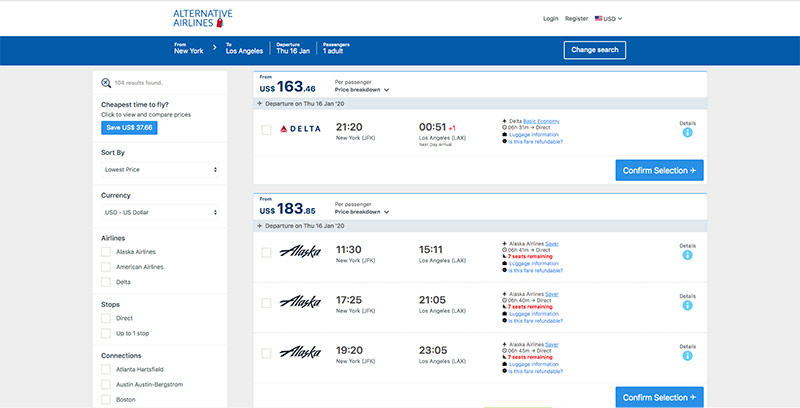Check the Austin Austin-Bergstrom connection filter
This screenshot has height=408, width=800.
point(106,385)
